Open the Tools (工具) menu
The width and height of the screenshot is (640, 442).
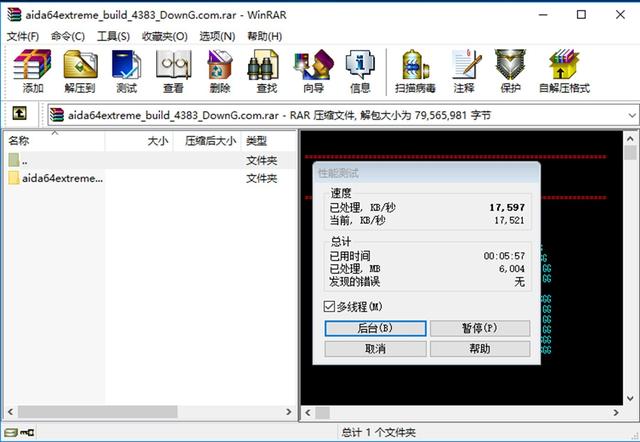(x=113, y=36)
